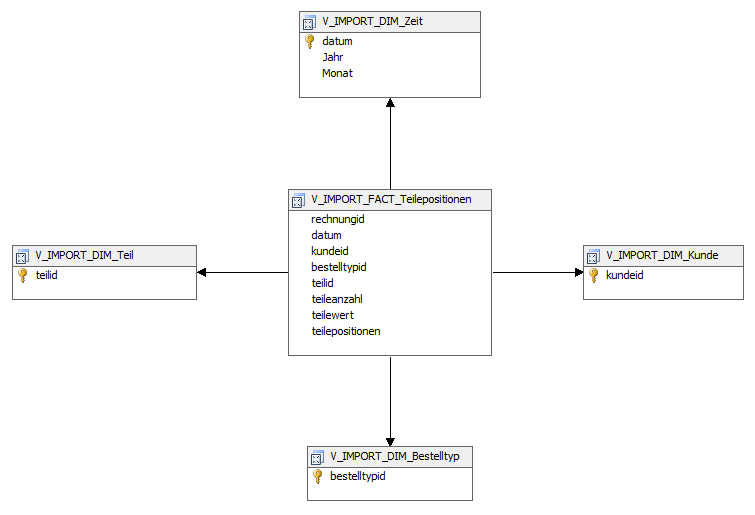The image size is (755, 515).
Task: Select the teilewert column in fact table
Action: coord(333,315)
